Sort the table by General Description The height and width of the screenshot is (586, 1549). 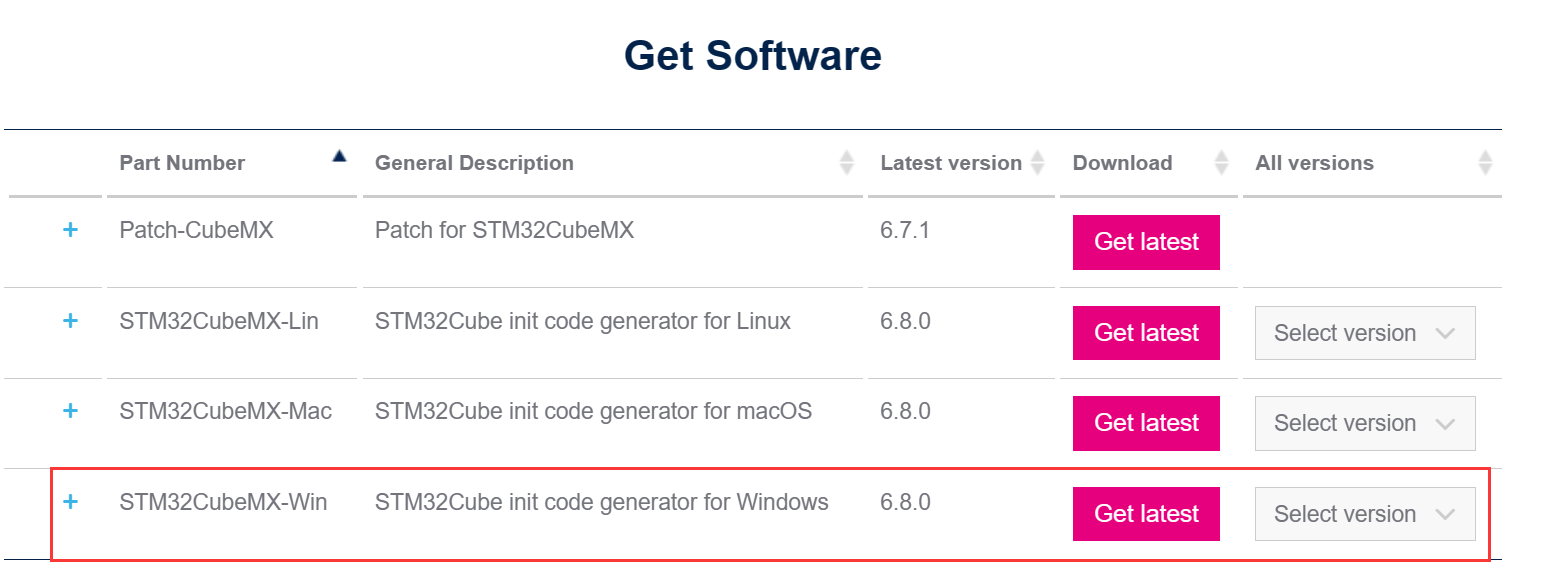(847, 162)
